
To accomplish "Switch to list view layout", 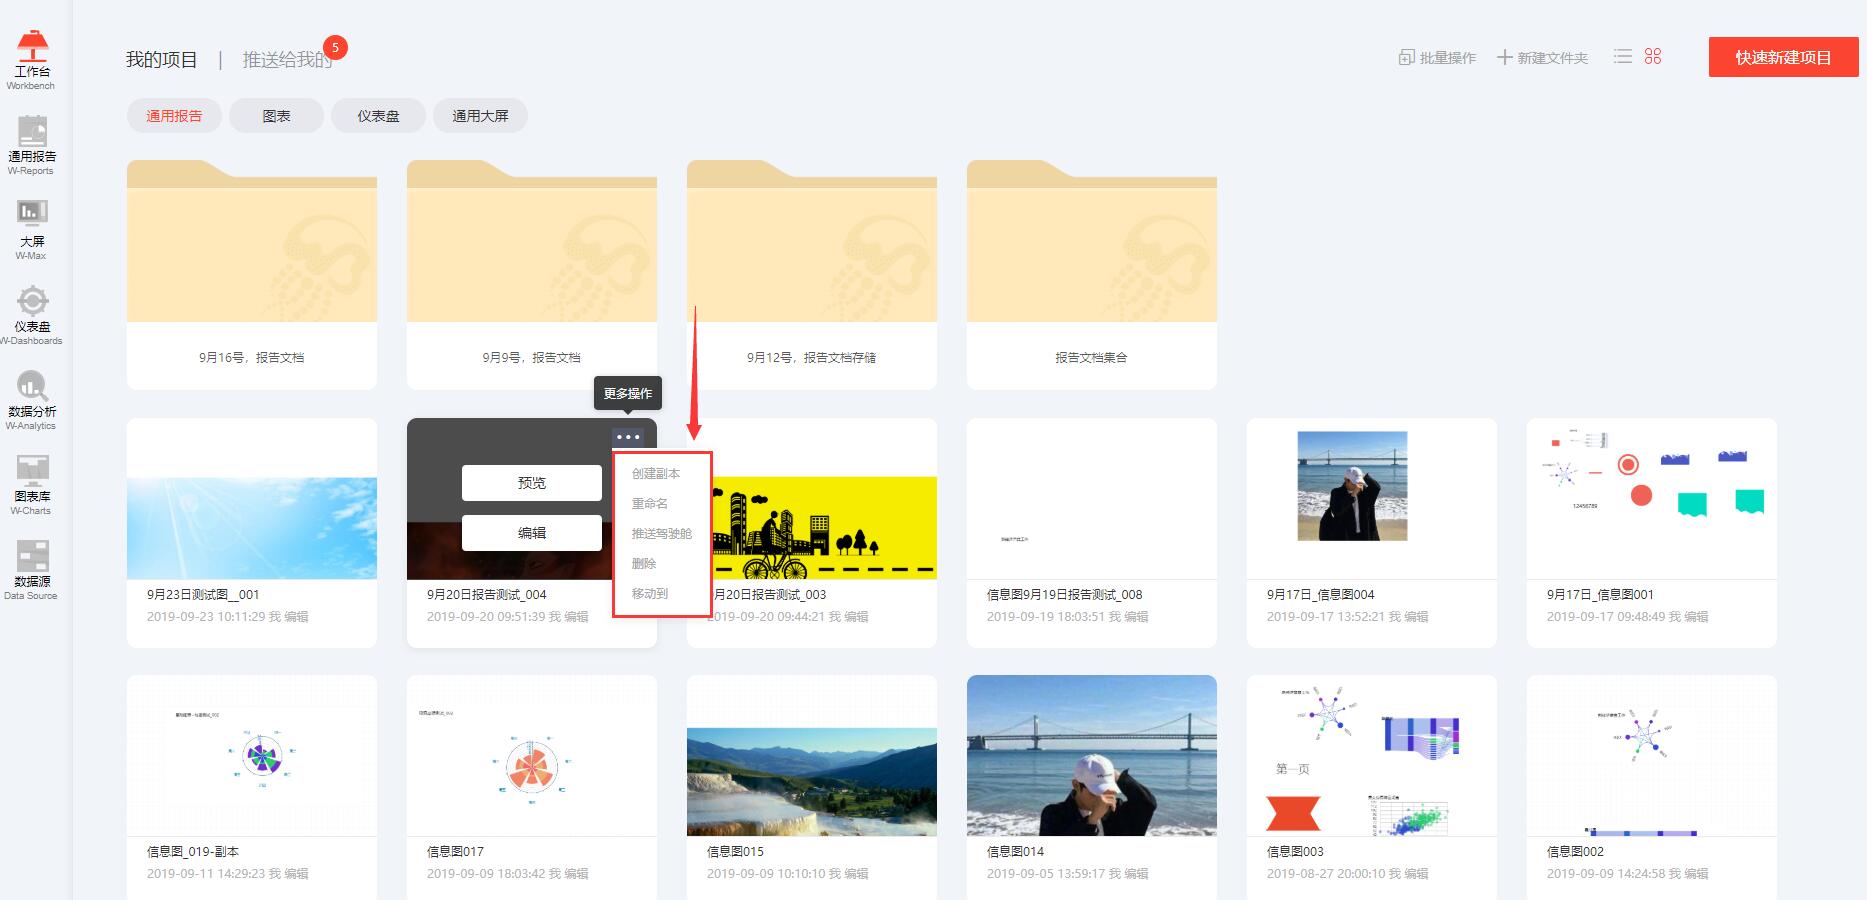I will point(1623,57).
